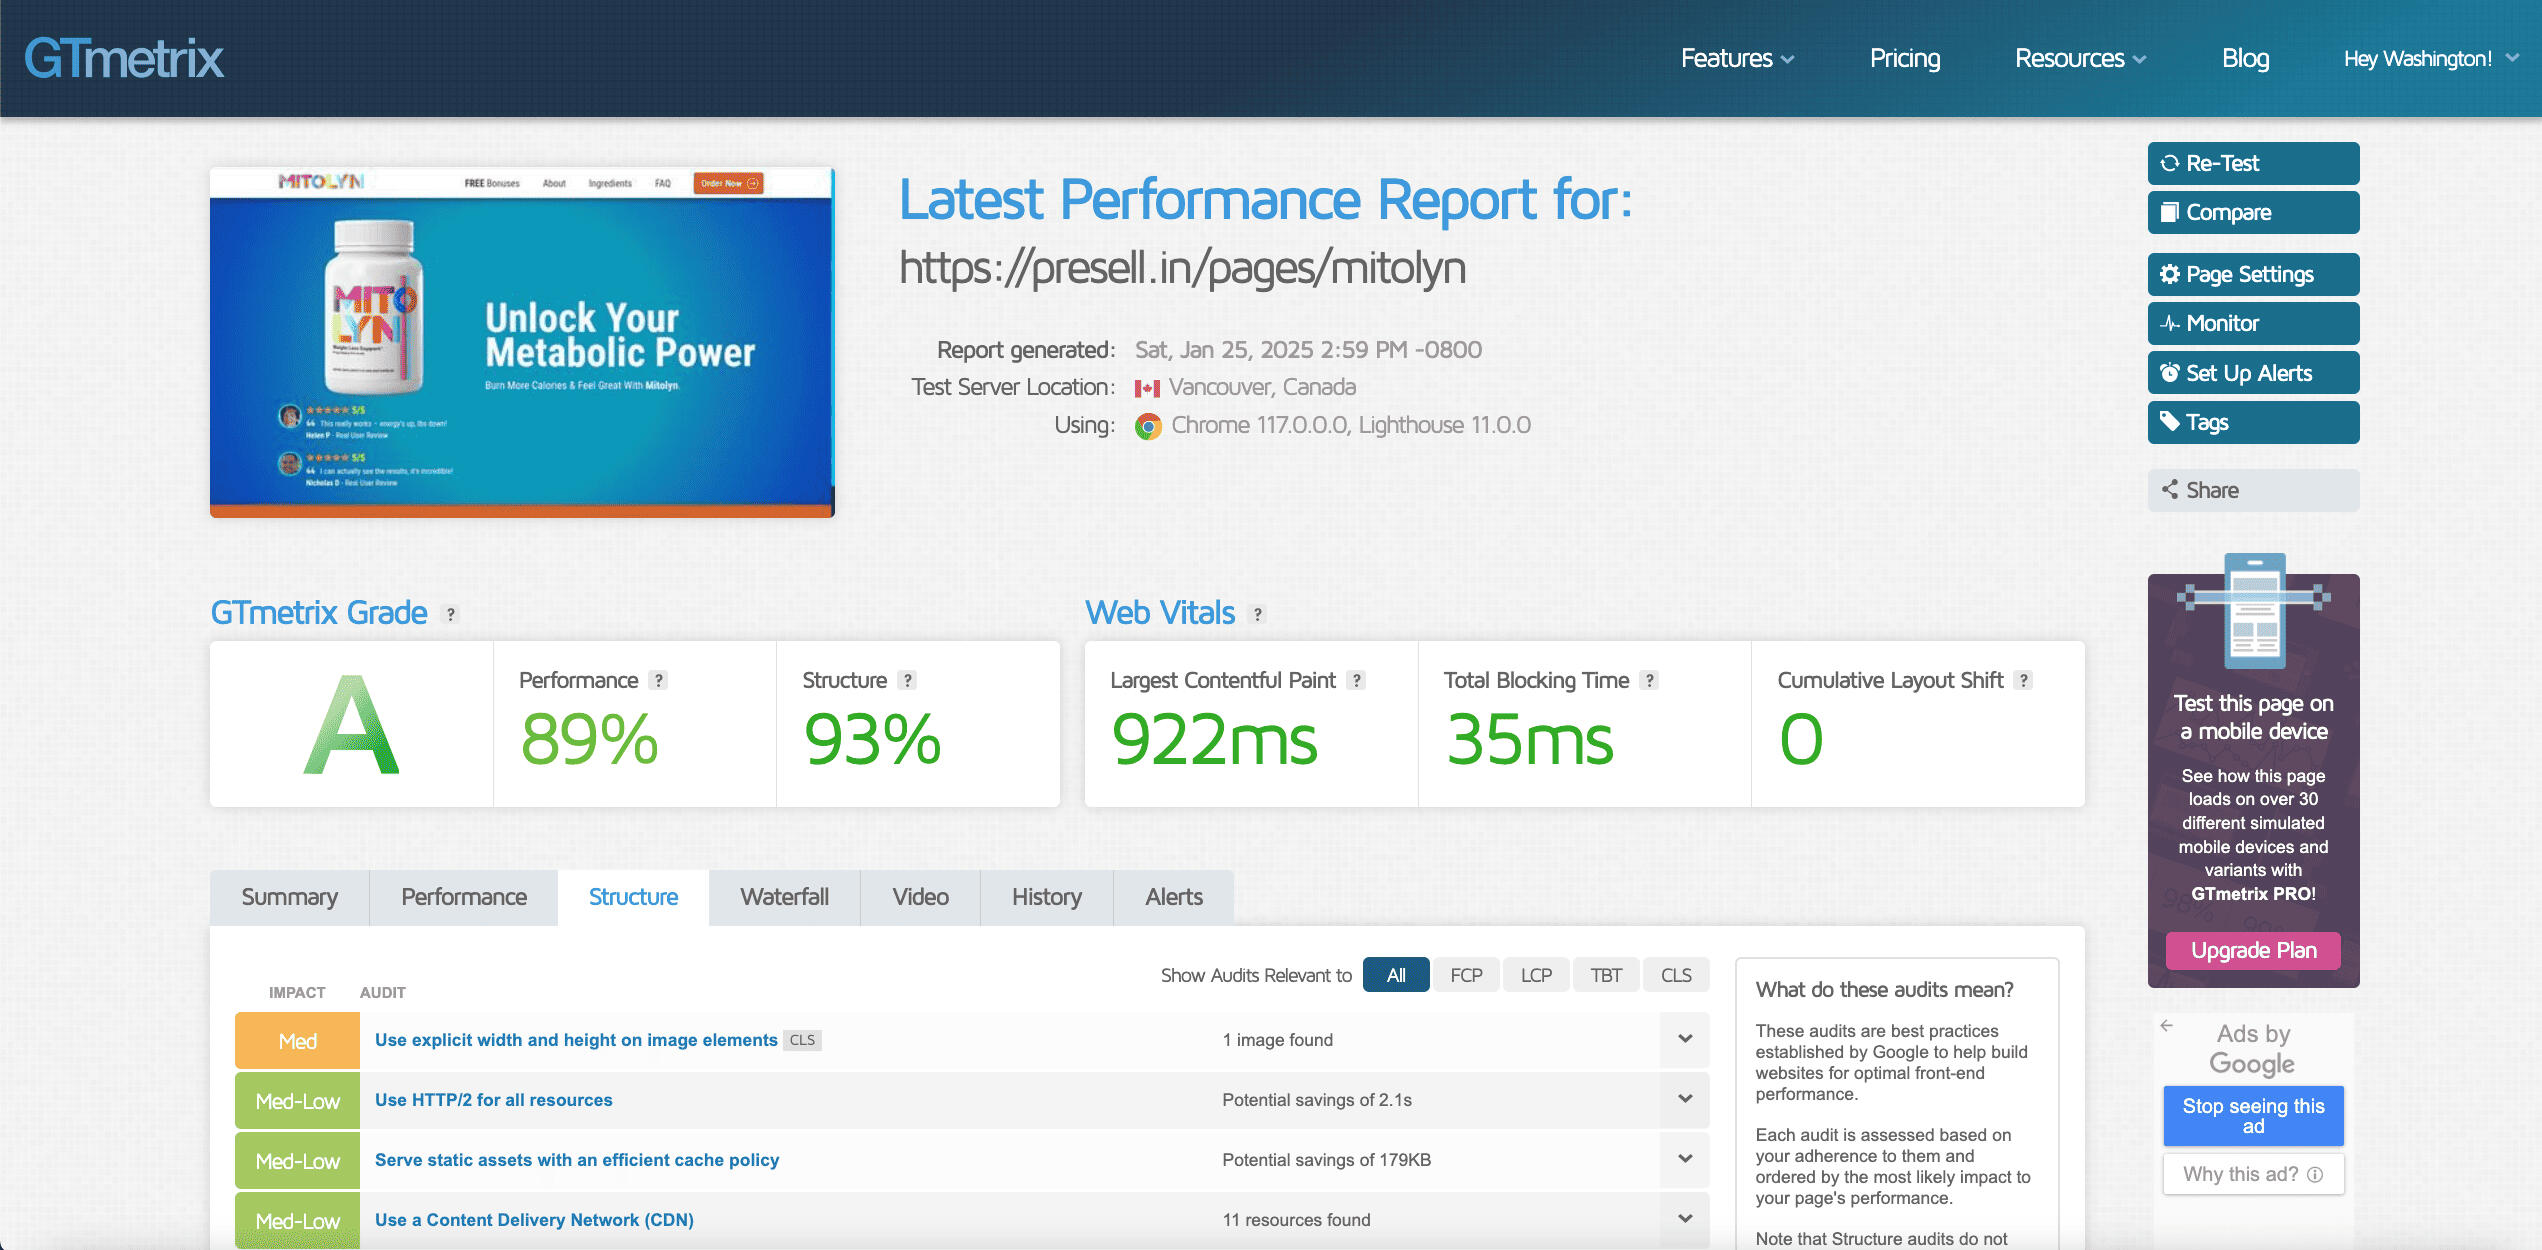The height and width of the screenshot is (1250, 2542).
Task: Open Page Settings gear icon
Action: 2169,274
